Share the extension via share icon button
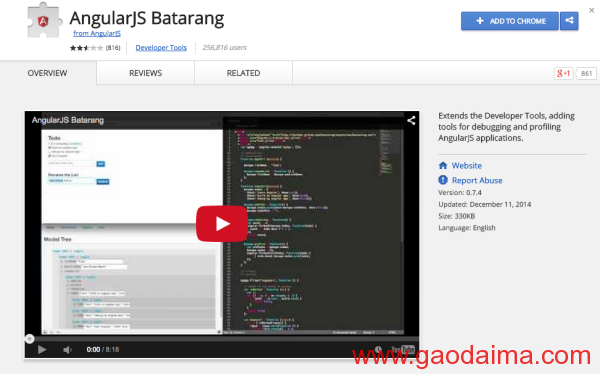The height and width of the screenshot is (374, 600). tap(569, 21)
